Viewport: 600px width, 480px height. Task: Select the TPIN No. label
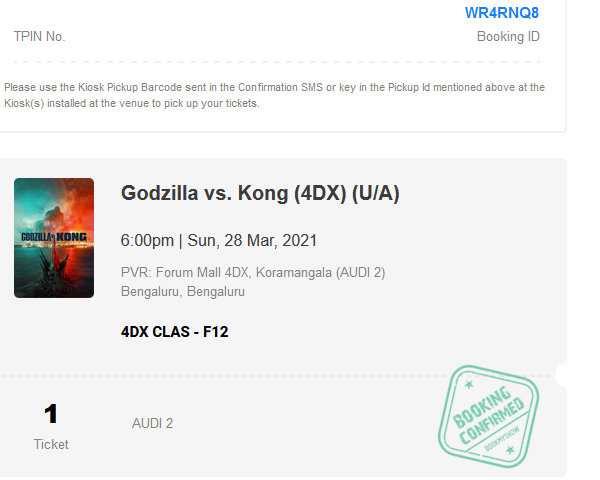39,37
